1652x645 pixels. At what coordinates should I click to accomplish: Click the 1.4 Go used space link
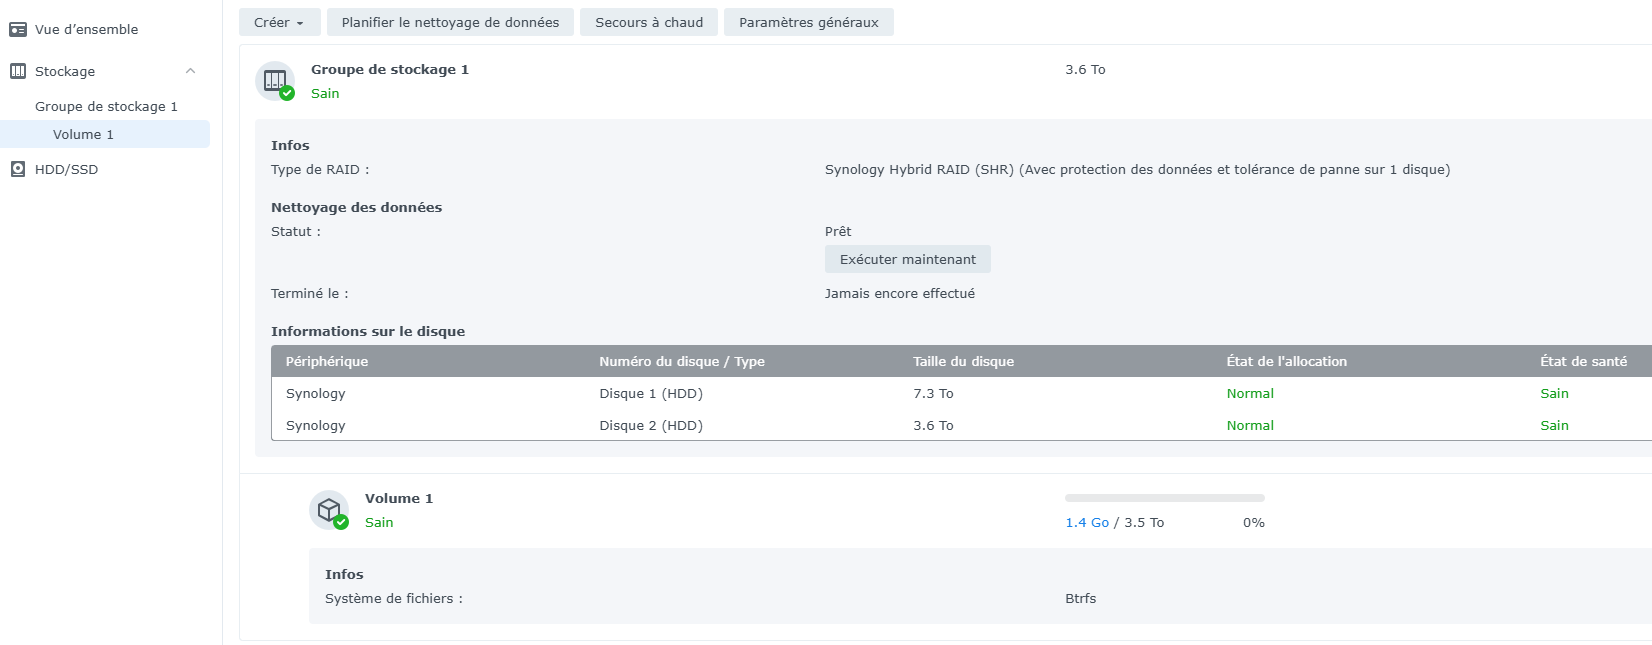pos(1086,522)
